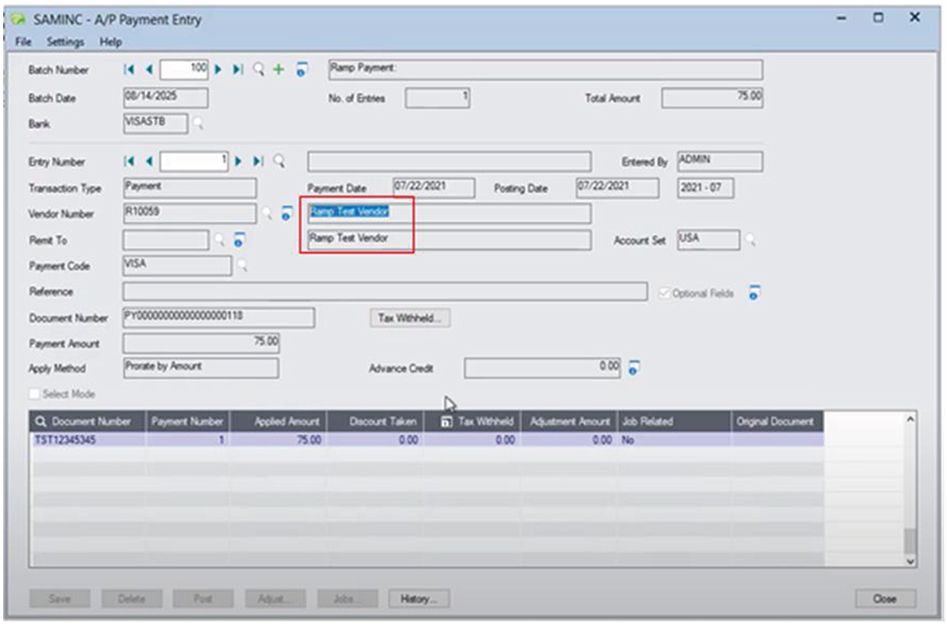The width and height of the screenshot is (947, 625).
Task: Open the Apply Method dropdown
Action: (x=201, y=368)
